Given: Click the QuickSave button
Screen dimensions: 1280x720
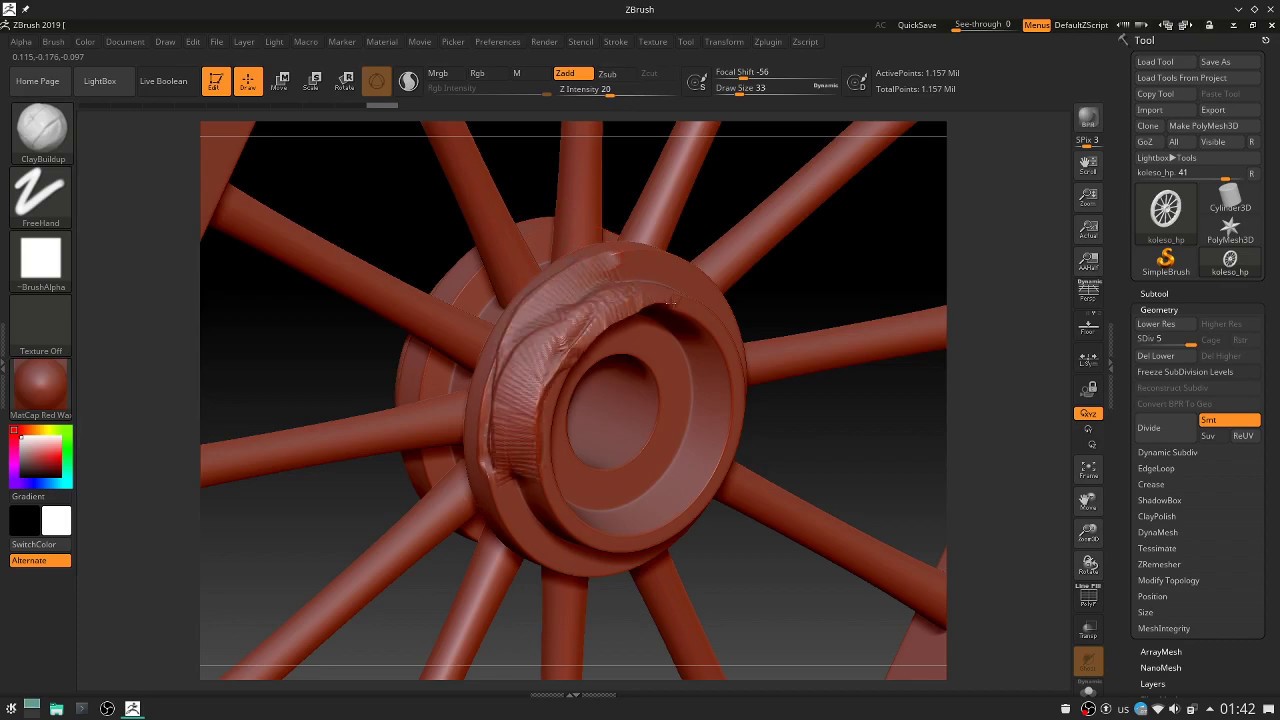Looking at the screenshot, I should point(917,25).
